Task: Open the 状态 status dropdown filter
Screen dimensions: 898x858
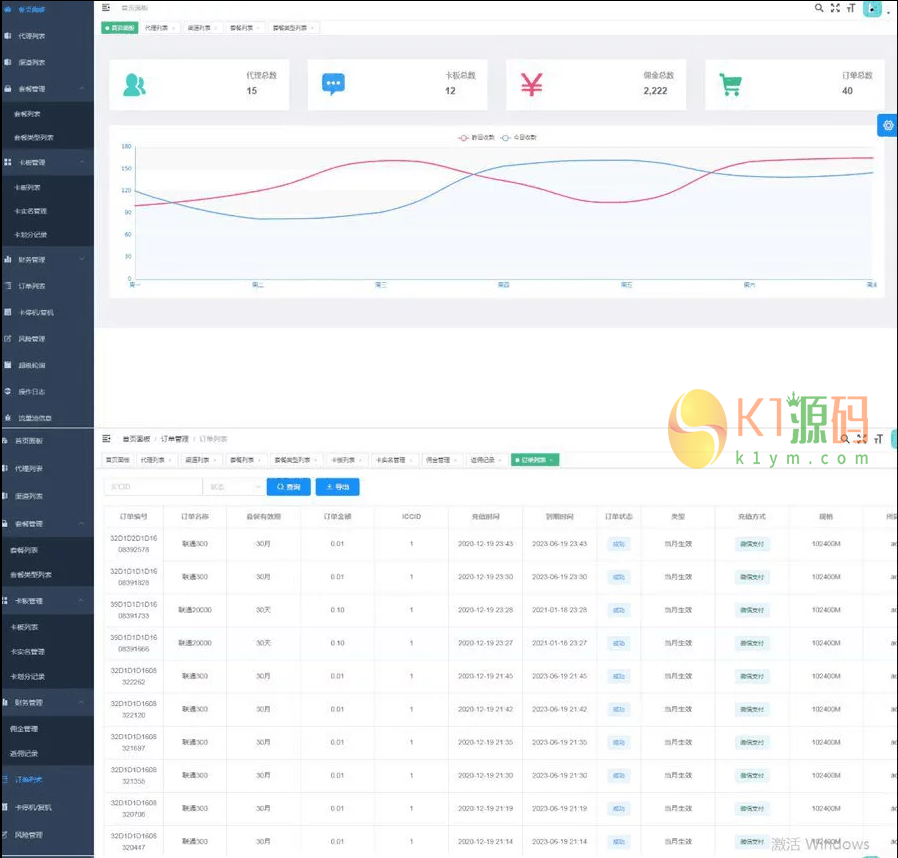Action: coord(231,487)
